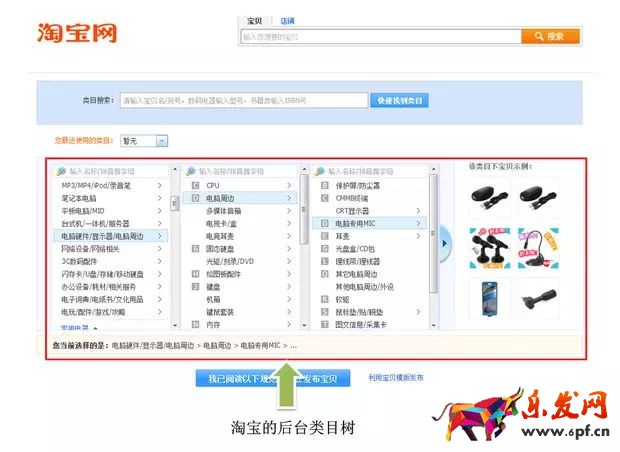Click the Taobao logo

click(78, 32)
